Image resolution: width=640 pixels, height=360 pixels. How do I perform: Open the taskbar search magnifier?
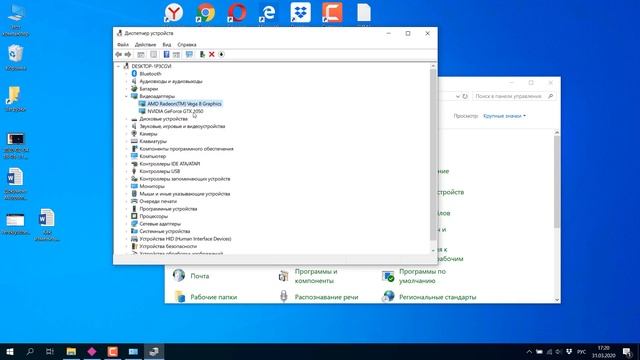(30, 351)
